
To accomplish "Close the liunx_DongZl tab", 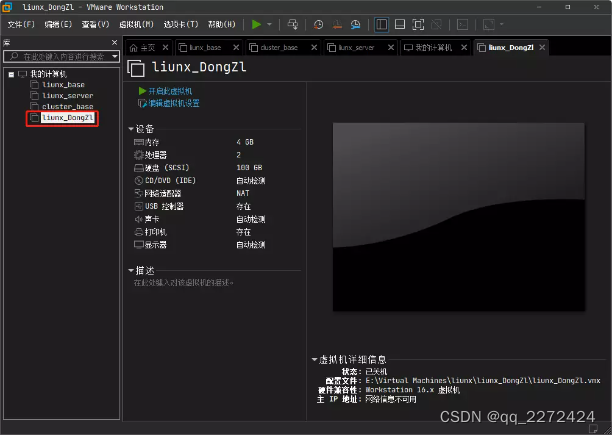I will [x=542, y=47].
